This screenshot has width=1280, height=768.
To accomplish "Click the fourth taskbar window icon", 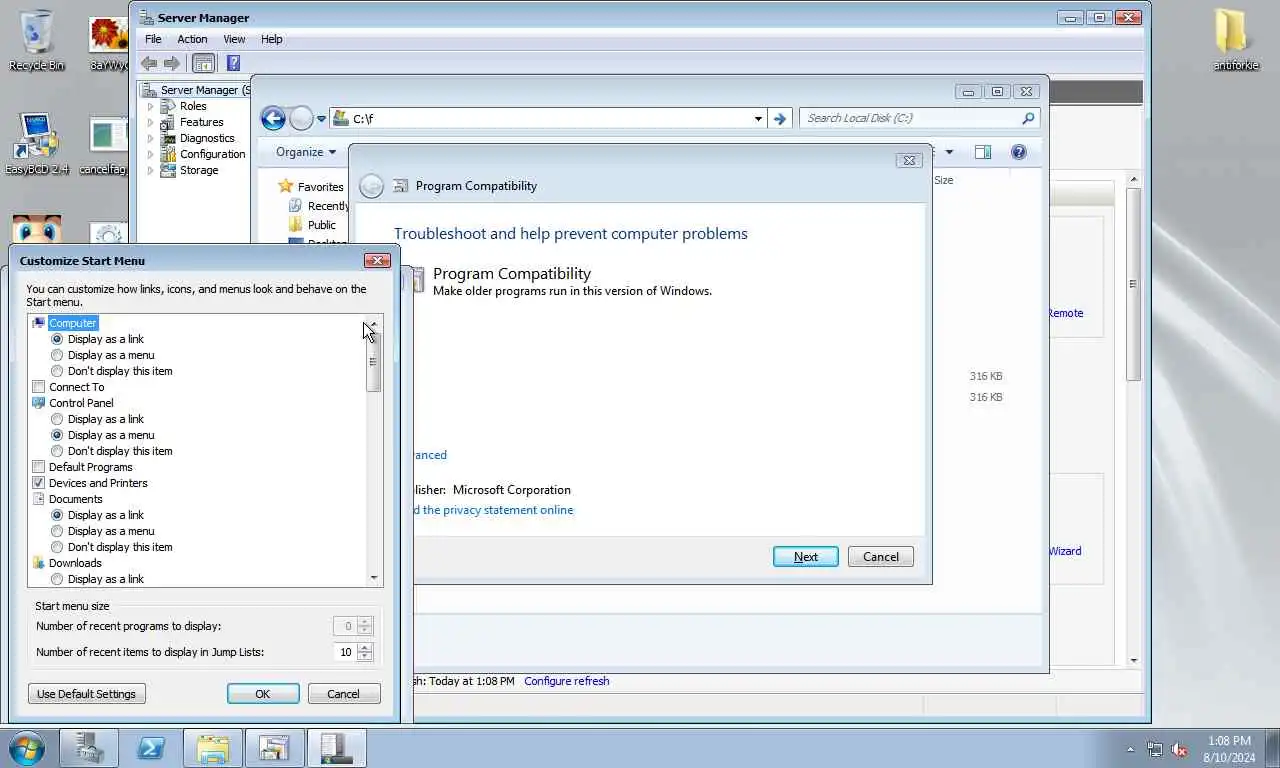I will pyautogui.click(x=274, y=748).
